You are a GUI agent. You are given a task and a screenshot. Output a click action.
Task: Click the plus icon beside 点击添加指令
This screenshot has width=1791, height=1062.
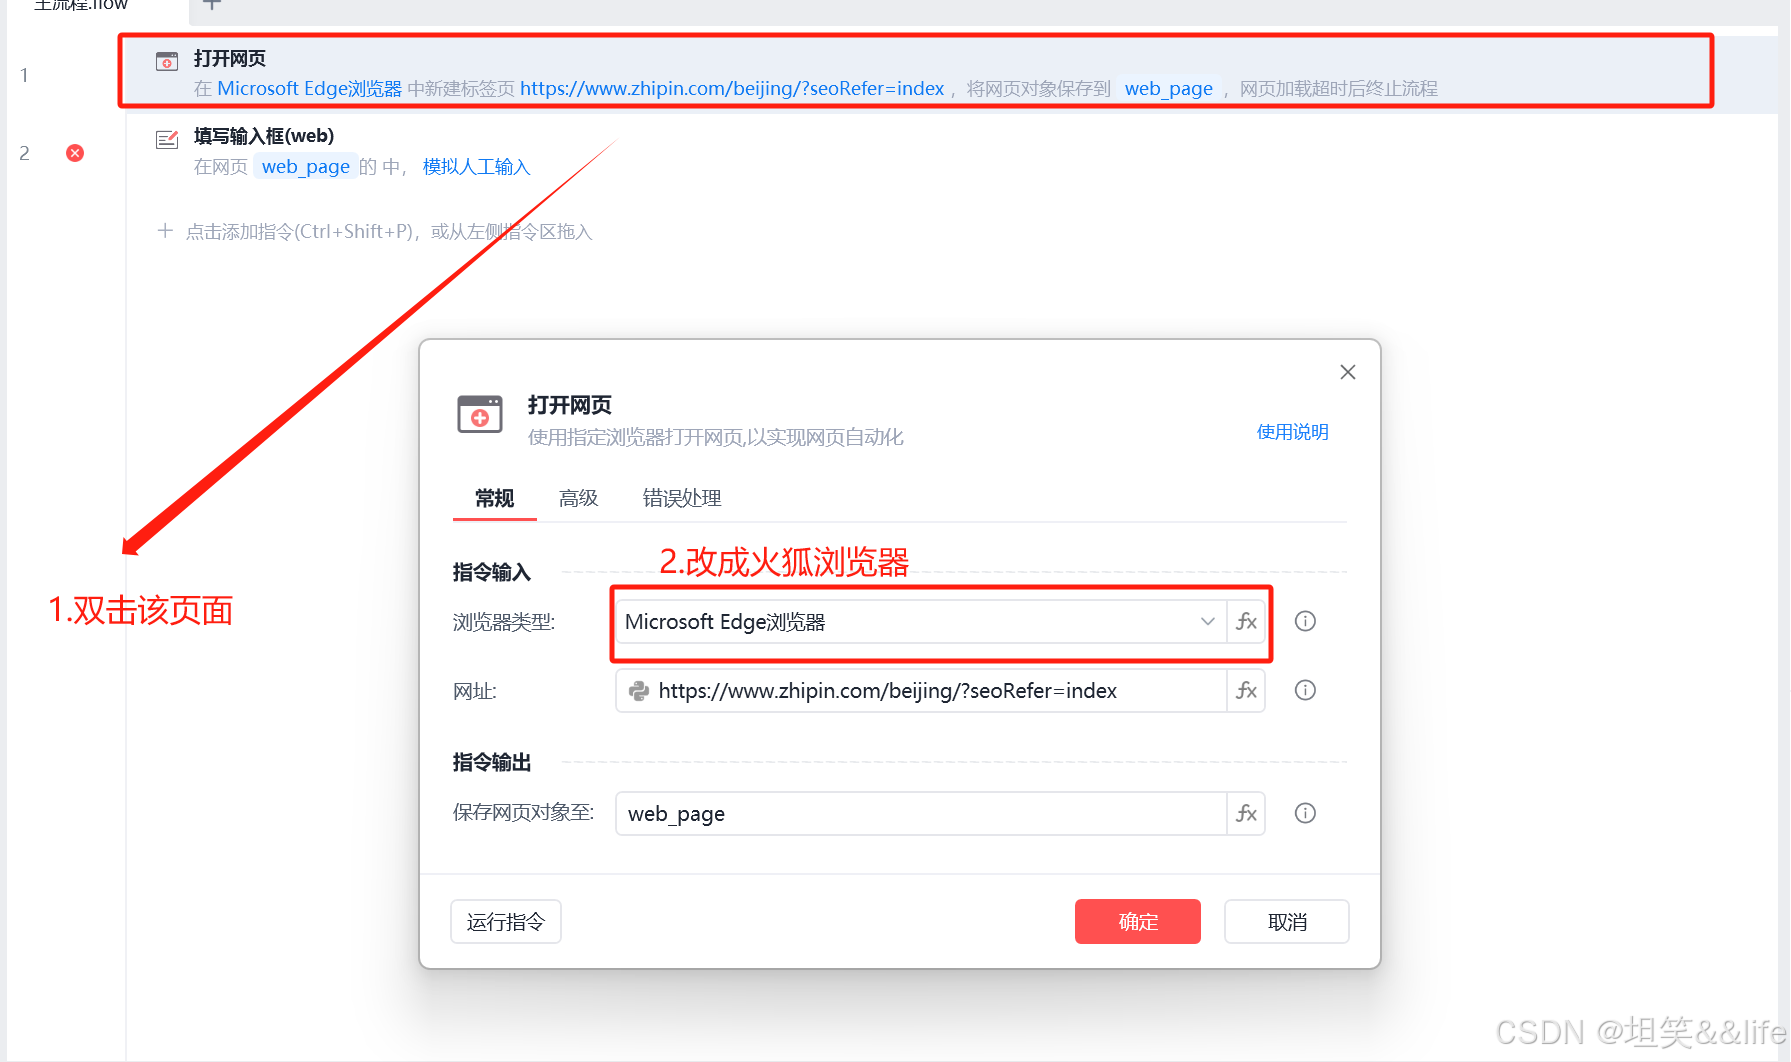[165, 231]
